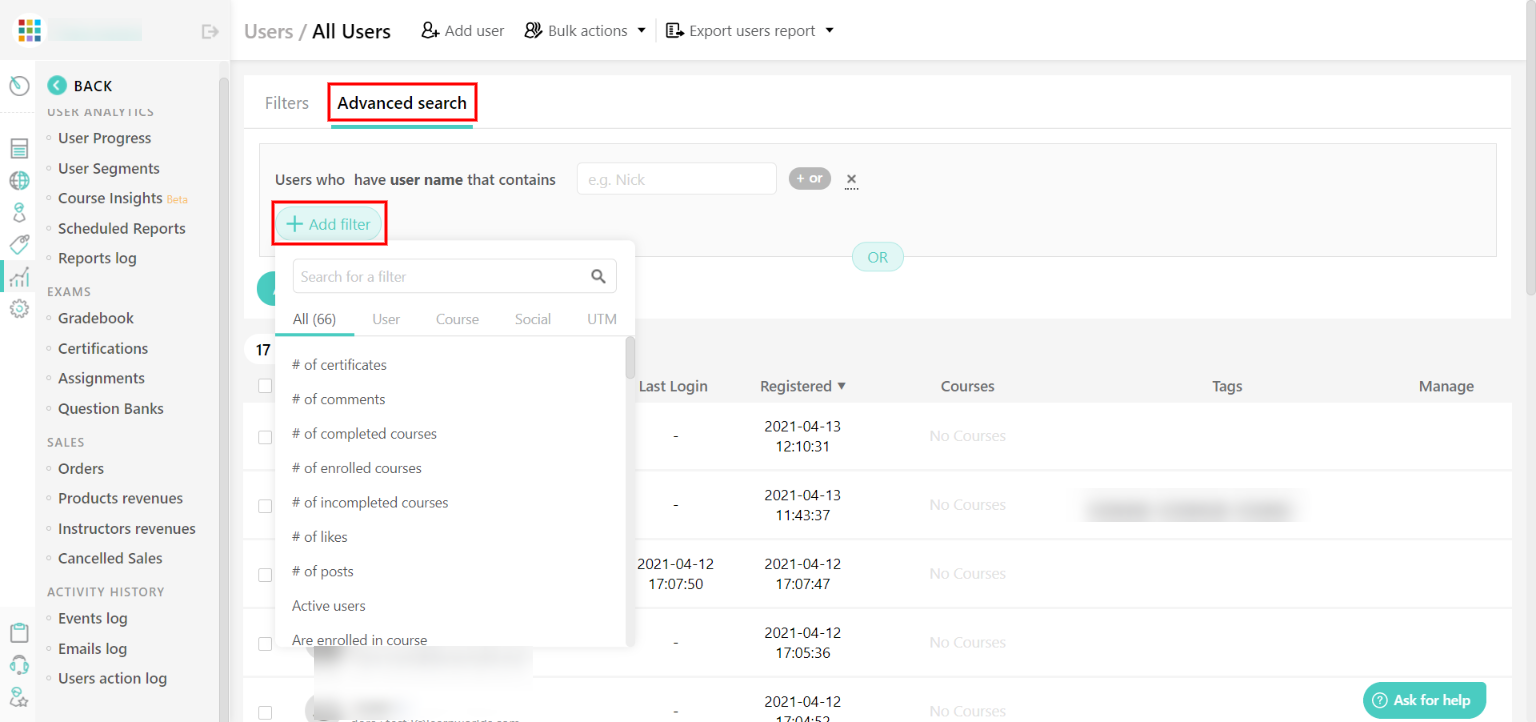The width and height of the screenshot is (1536, 722).
Task: Switch to the Filters tab
Action: click(x=287, y=102)
